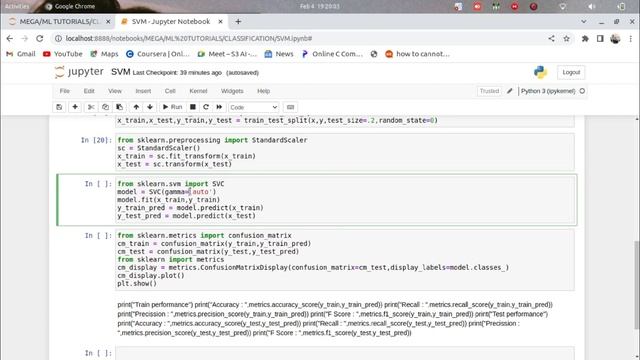This screenshot has width=640, height=360.
Task: Open YouTube bookmark
Action: 62,54
